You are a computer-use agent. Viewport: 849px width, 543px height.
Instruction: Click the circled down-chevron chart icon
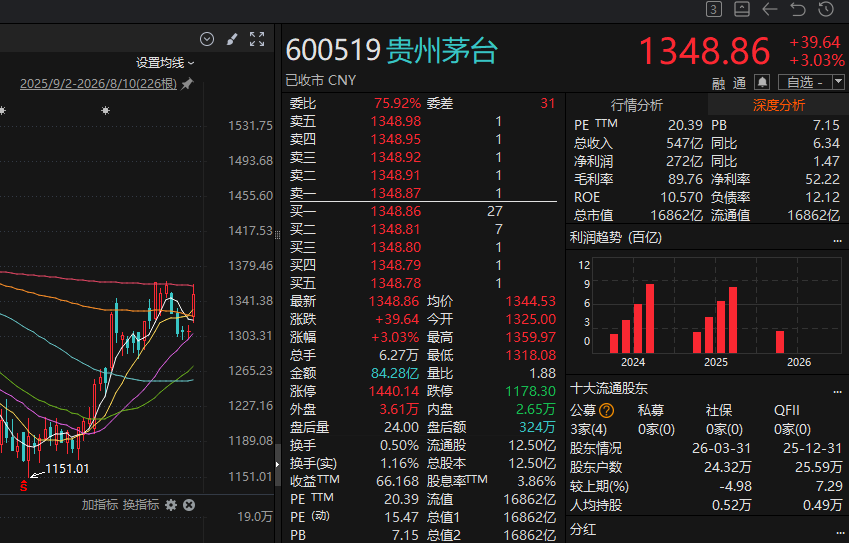(x=207, y=39)
